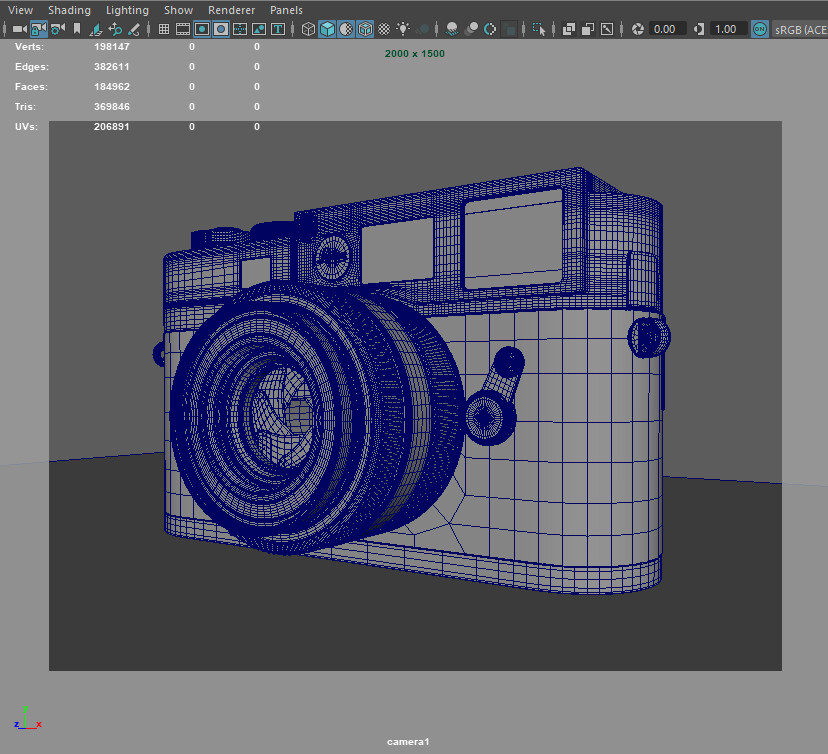
Task: Activate 2D Pan/Zoom tool
Action: (114, 29)
